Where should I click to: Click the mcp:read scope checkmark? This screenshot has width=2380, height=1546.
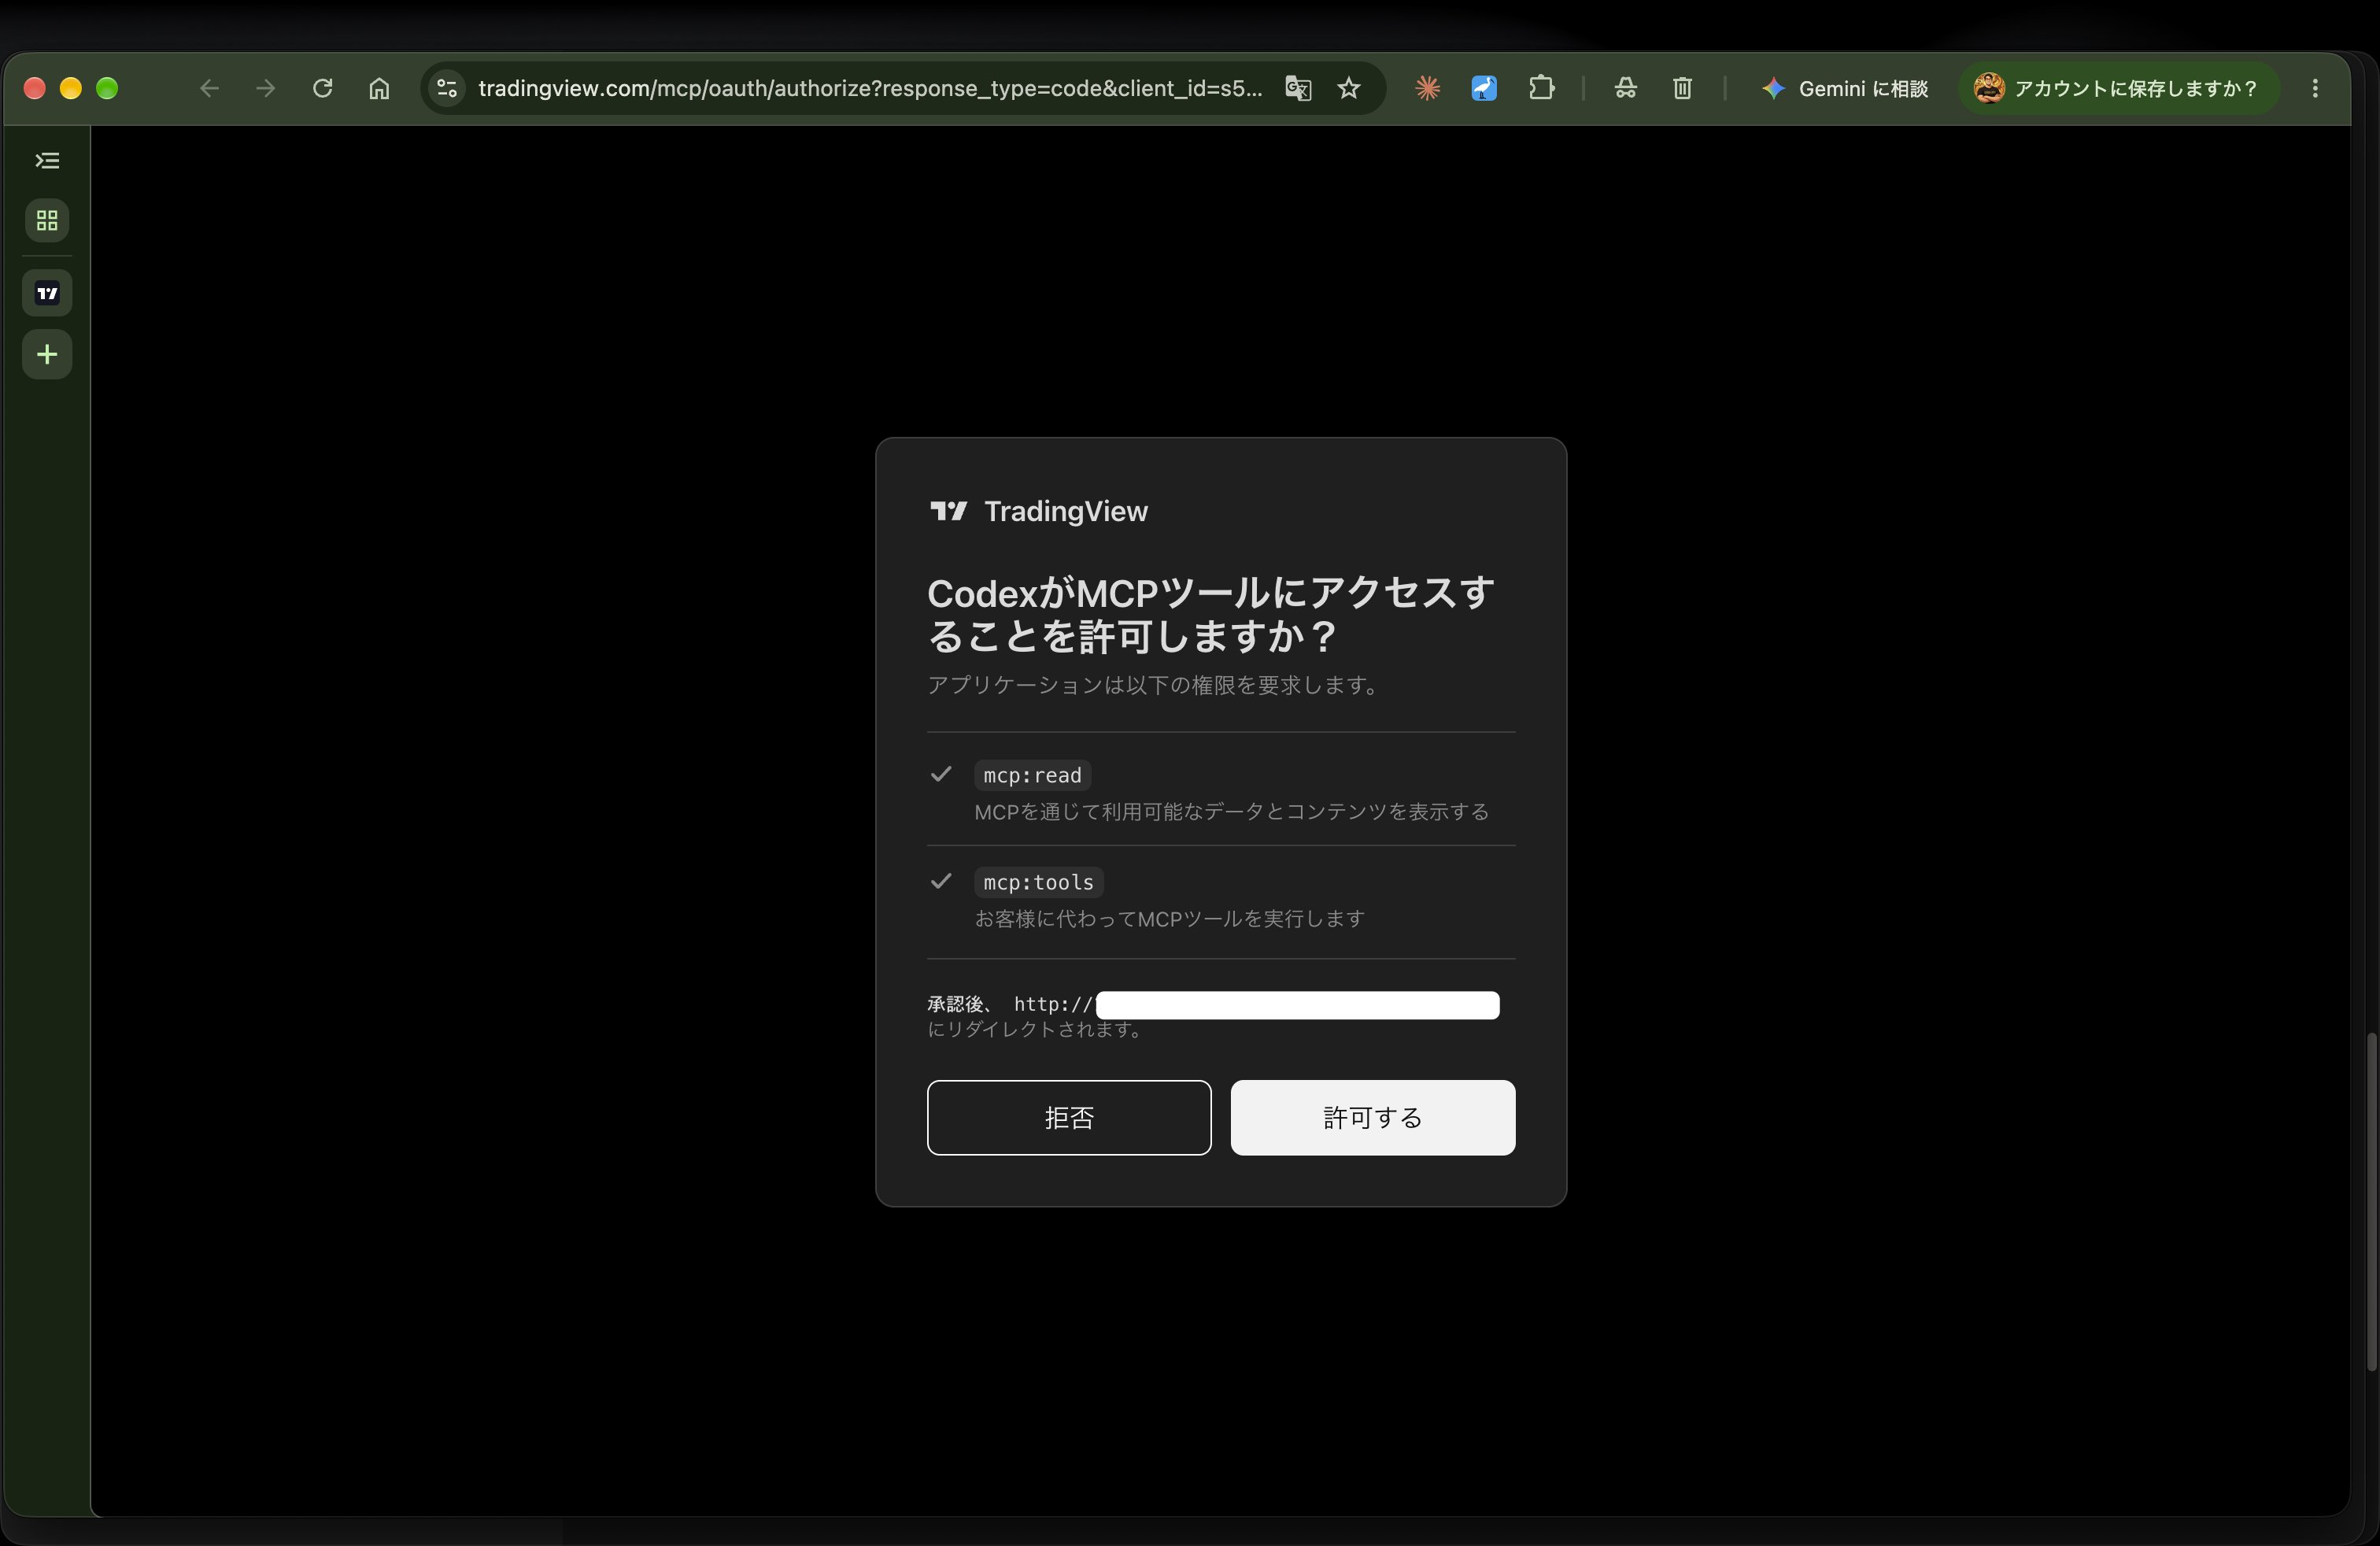[940, 774]
